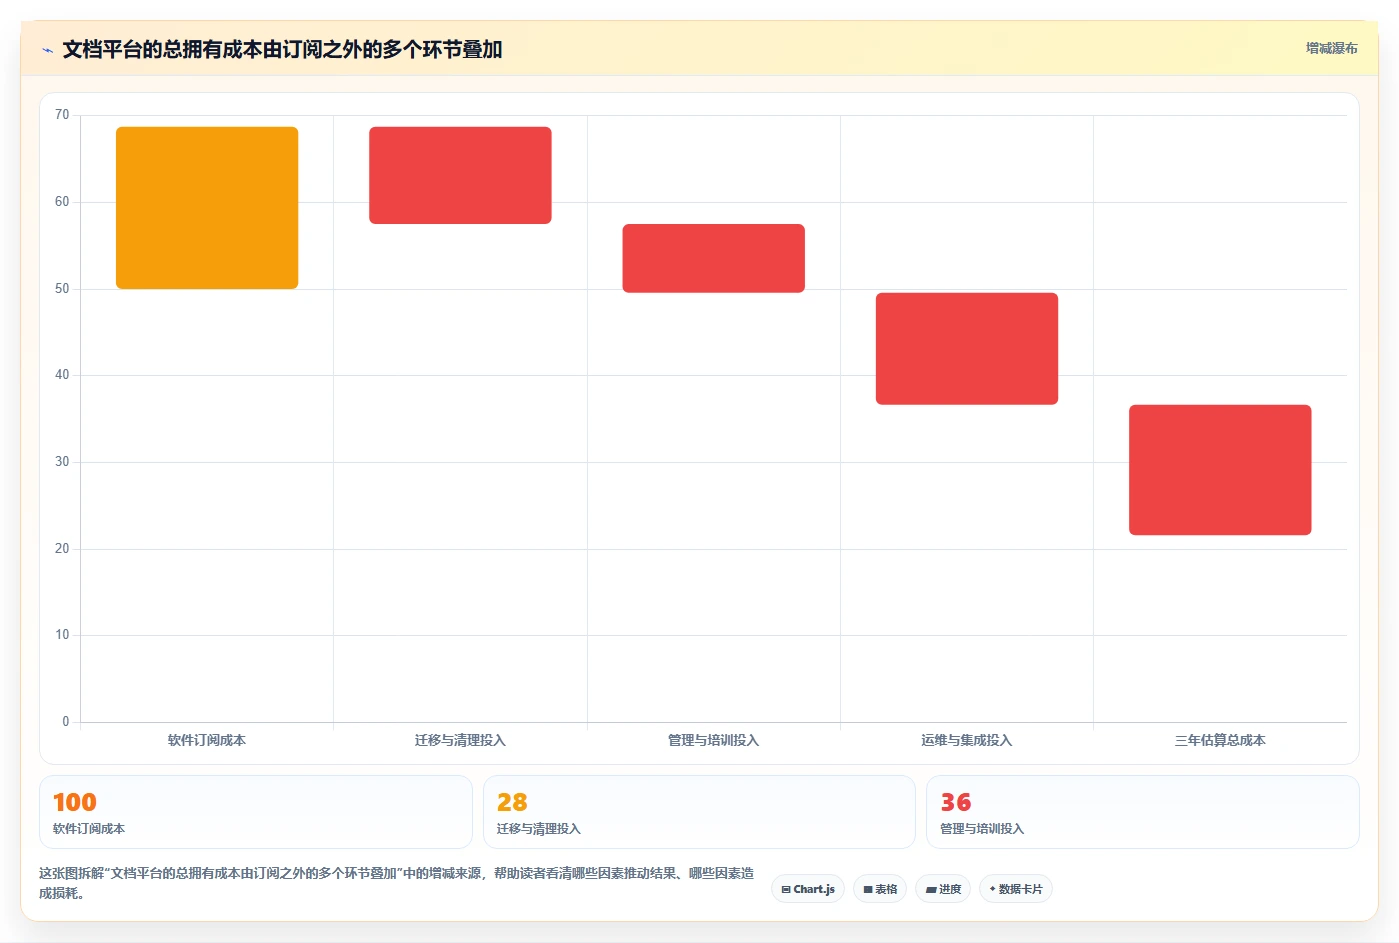Click the 表格 tag chip
The image size is (1399, 943).
(x=880, y=889)
